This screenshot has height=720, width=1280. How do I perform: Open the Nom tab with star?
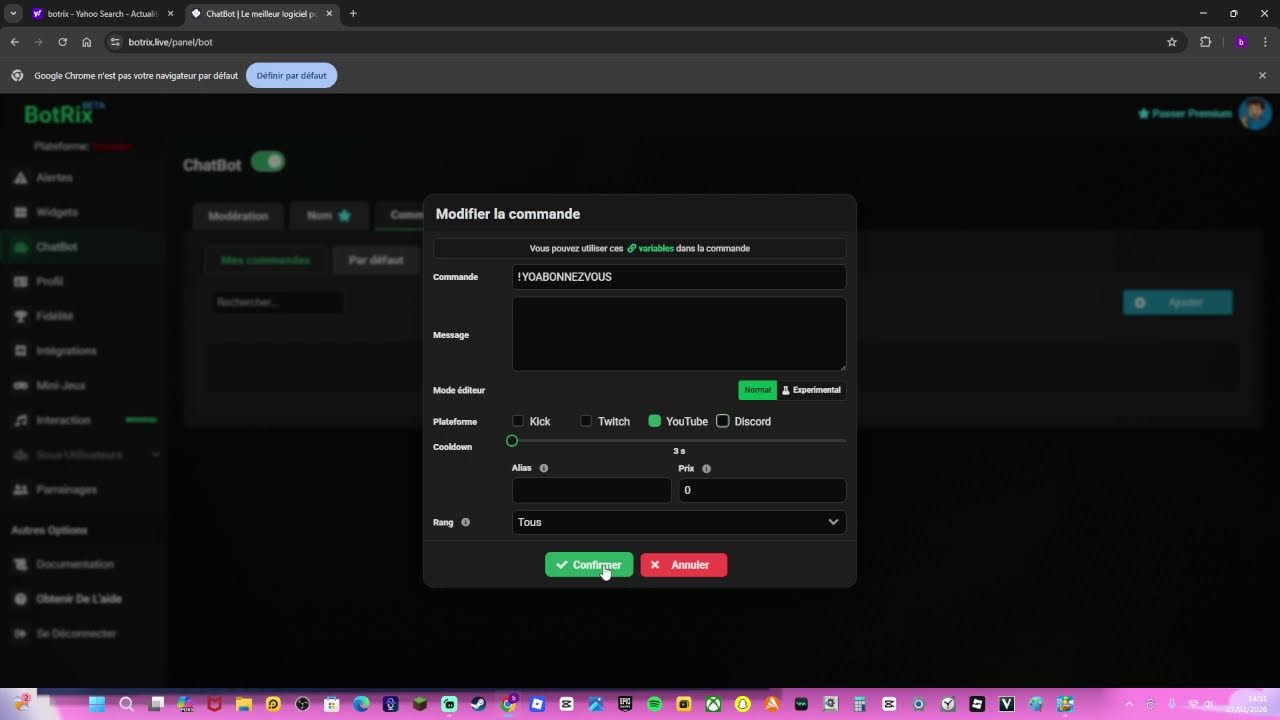click(x=329, y=215)
